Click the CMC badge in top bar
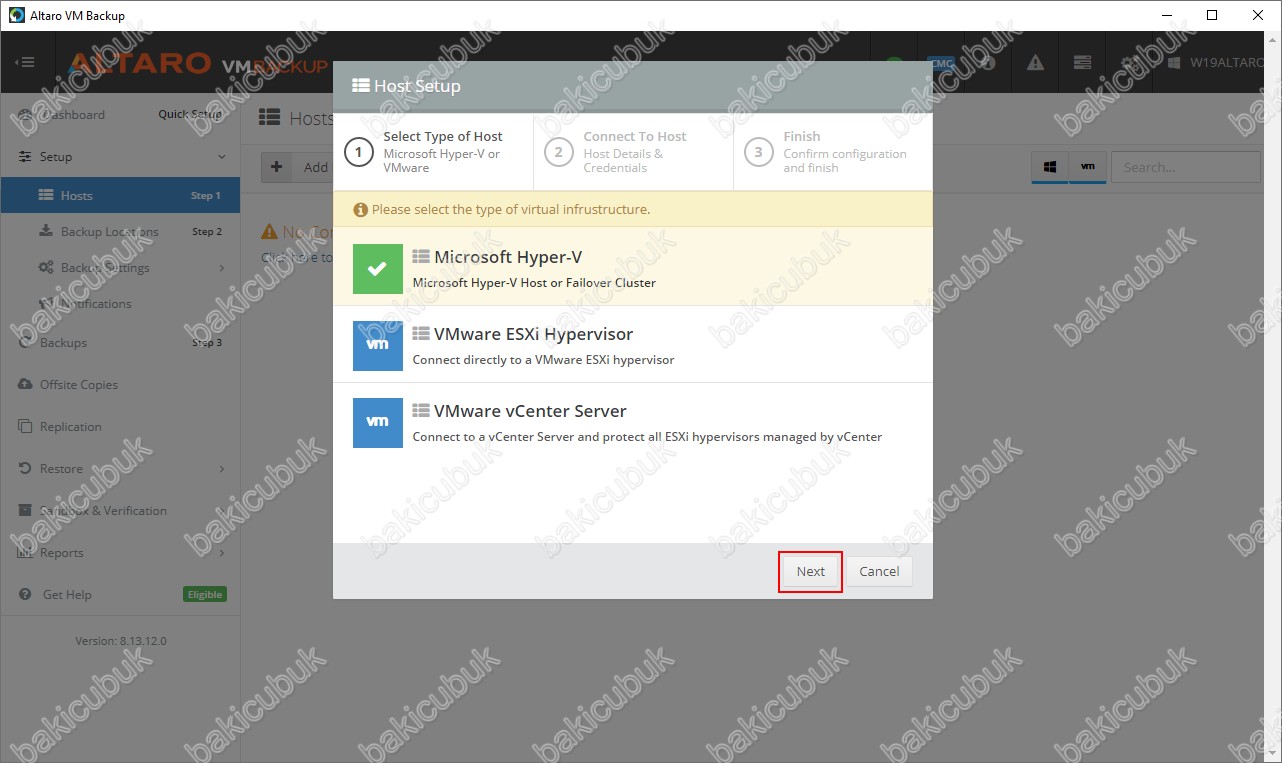 (x=942, y=62)
